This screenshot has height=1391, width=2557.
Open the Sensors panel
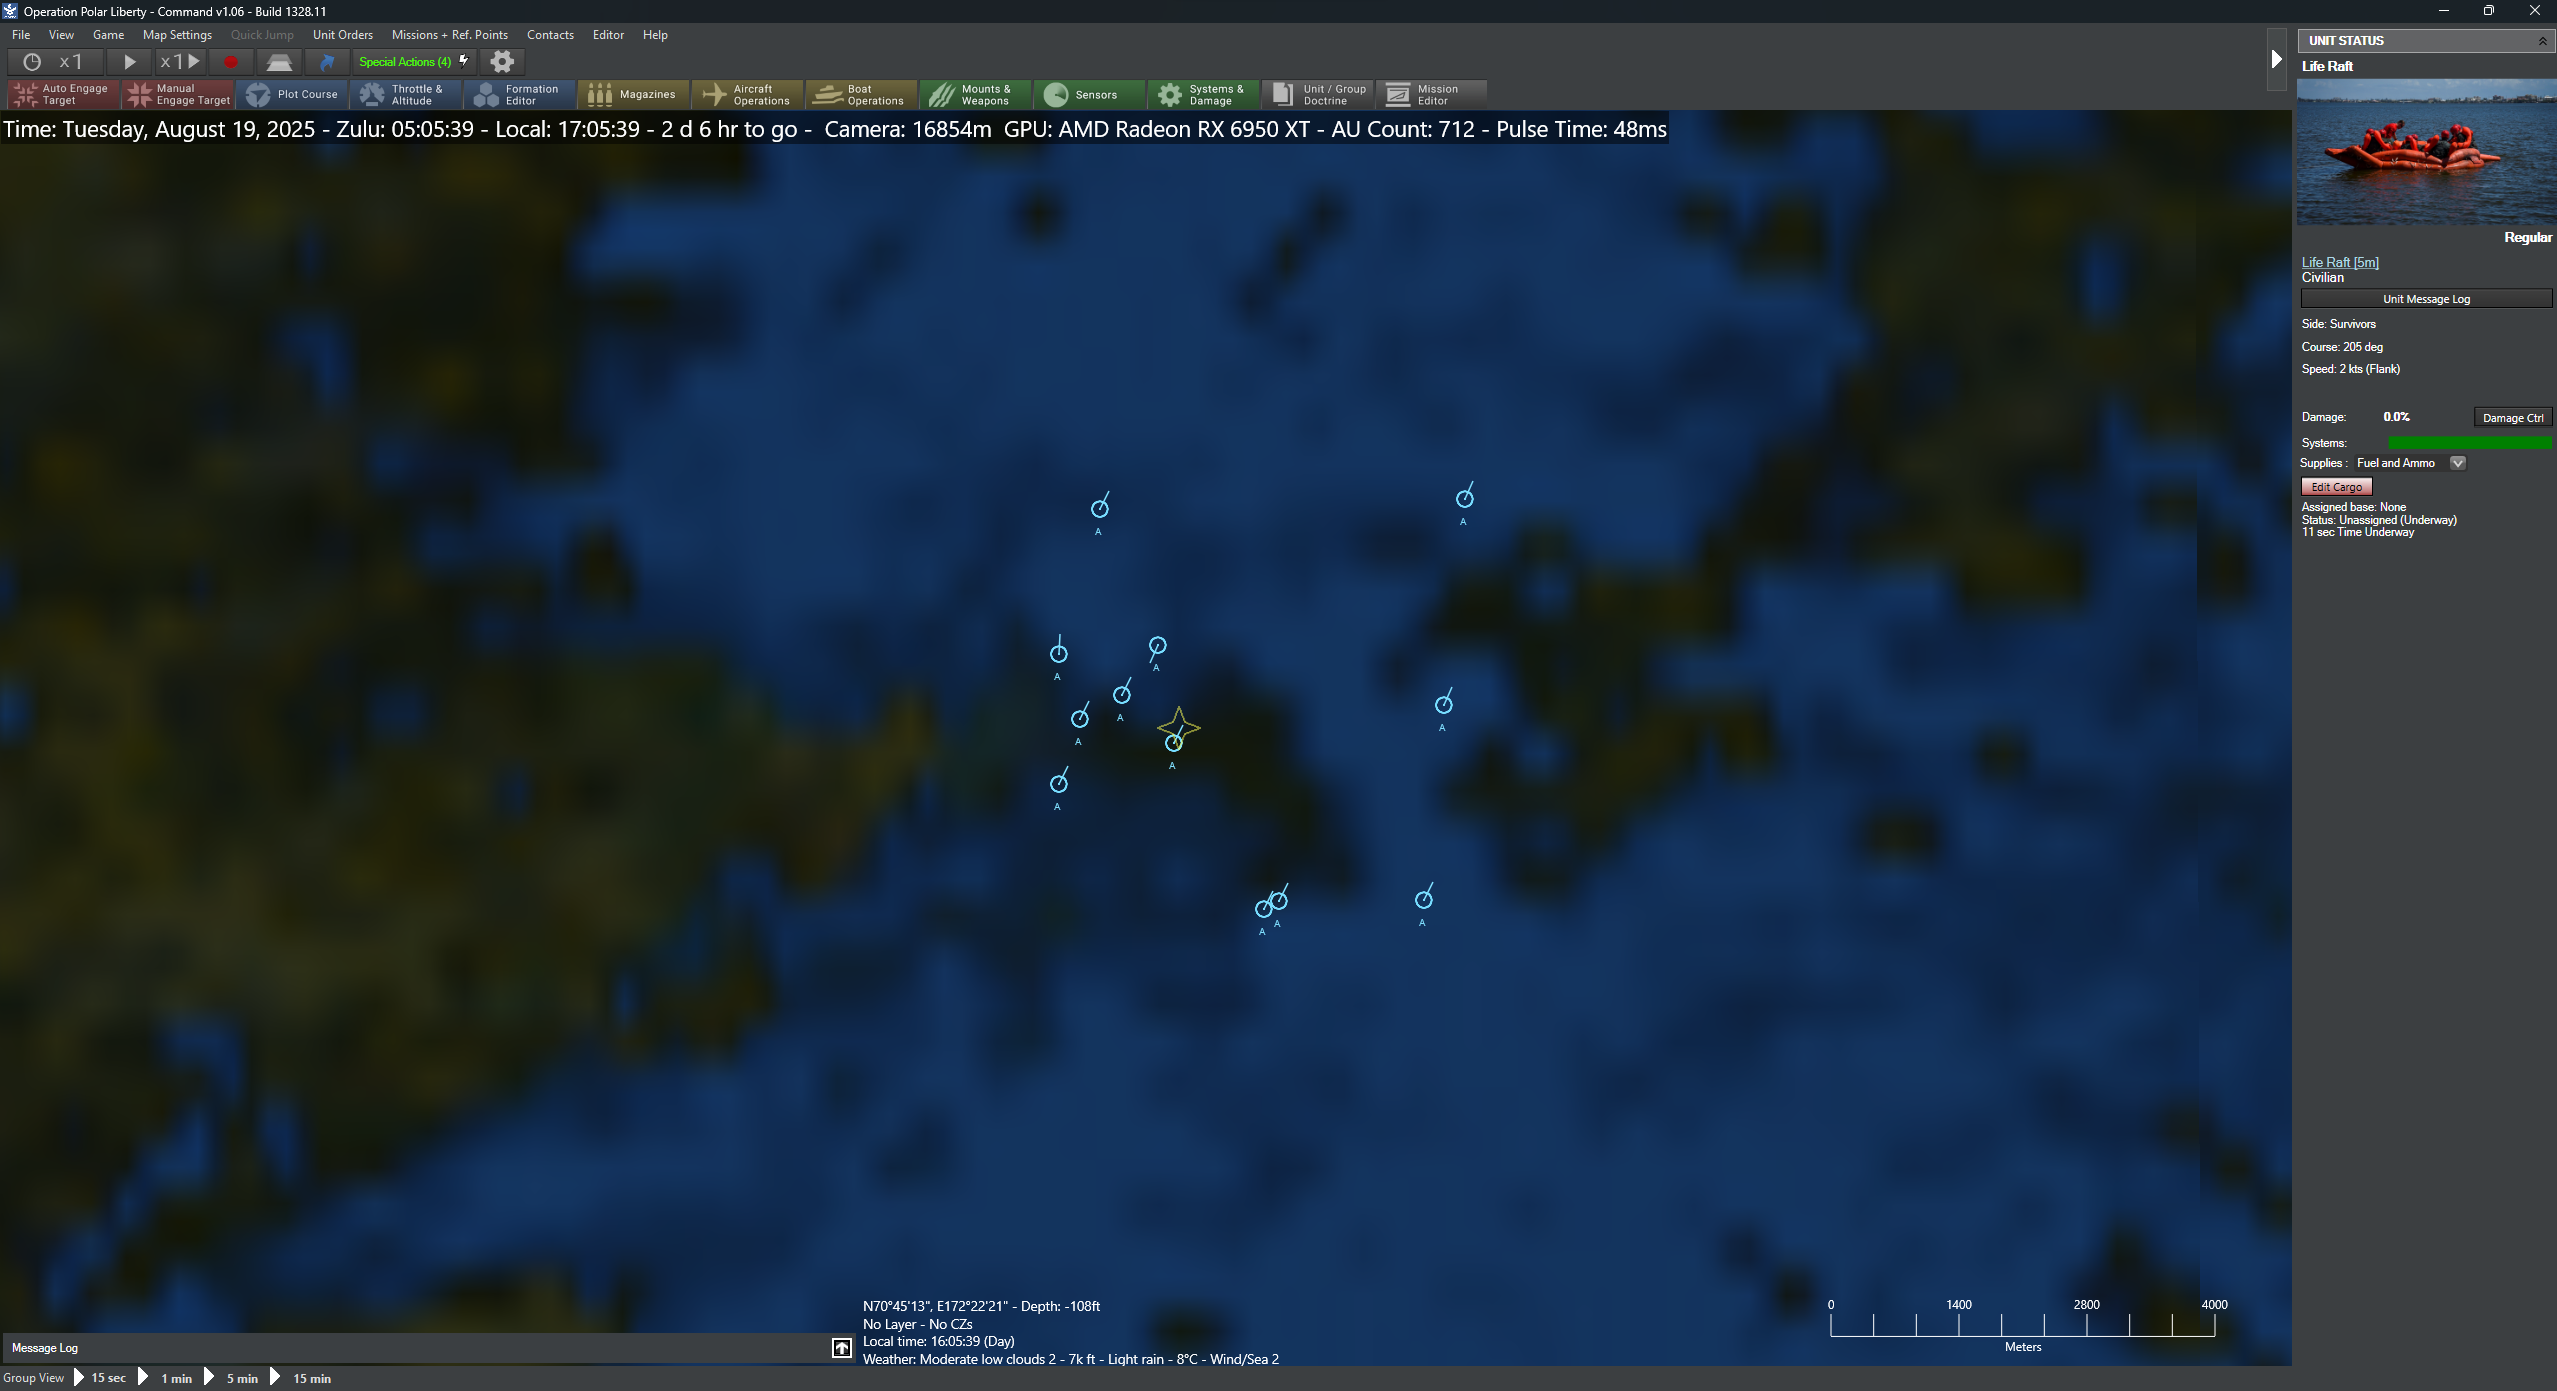coord(1088,94)
